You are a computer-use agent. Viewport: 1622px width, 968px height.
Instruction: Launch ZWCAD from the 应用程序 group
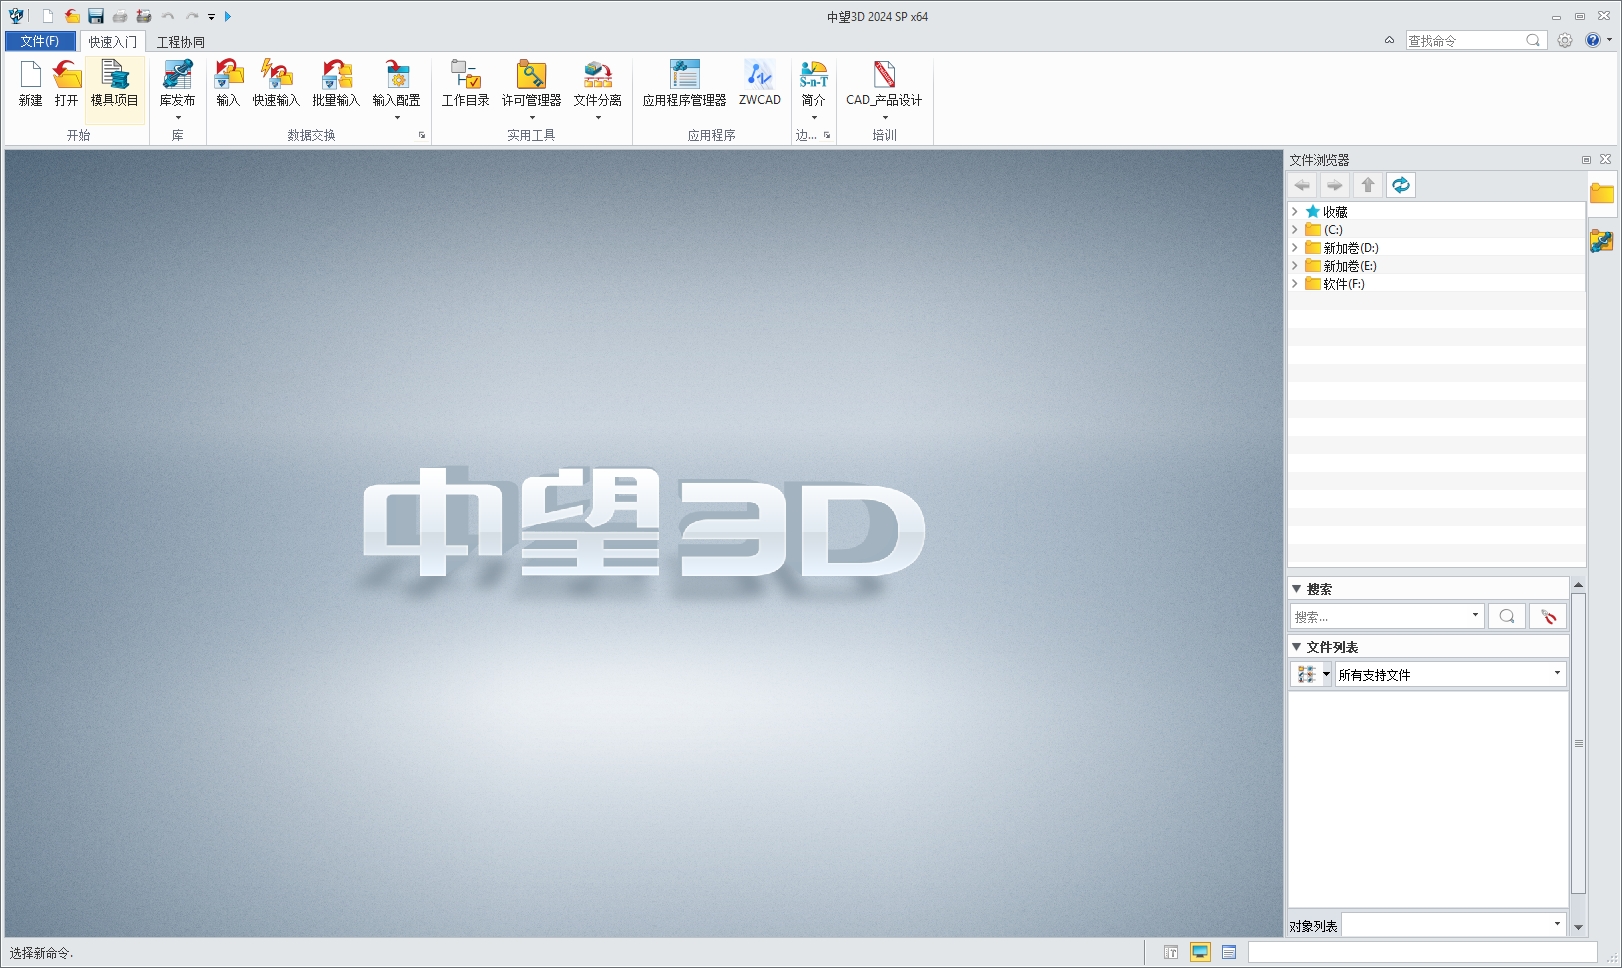click(x=759, y=83)
